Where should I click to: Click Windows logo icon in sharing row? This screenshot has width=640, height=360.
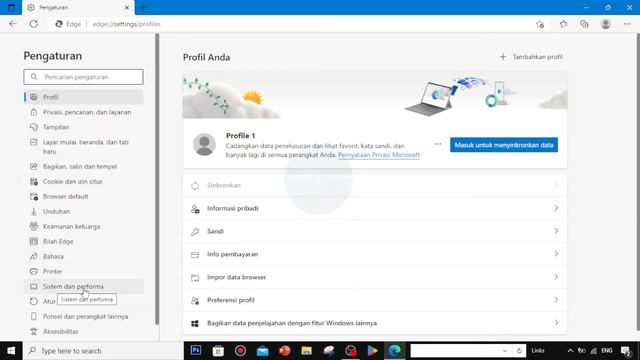[x=195, y=324]
